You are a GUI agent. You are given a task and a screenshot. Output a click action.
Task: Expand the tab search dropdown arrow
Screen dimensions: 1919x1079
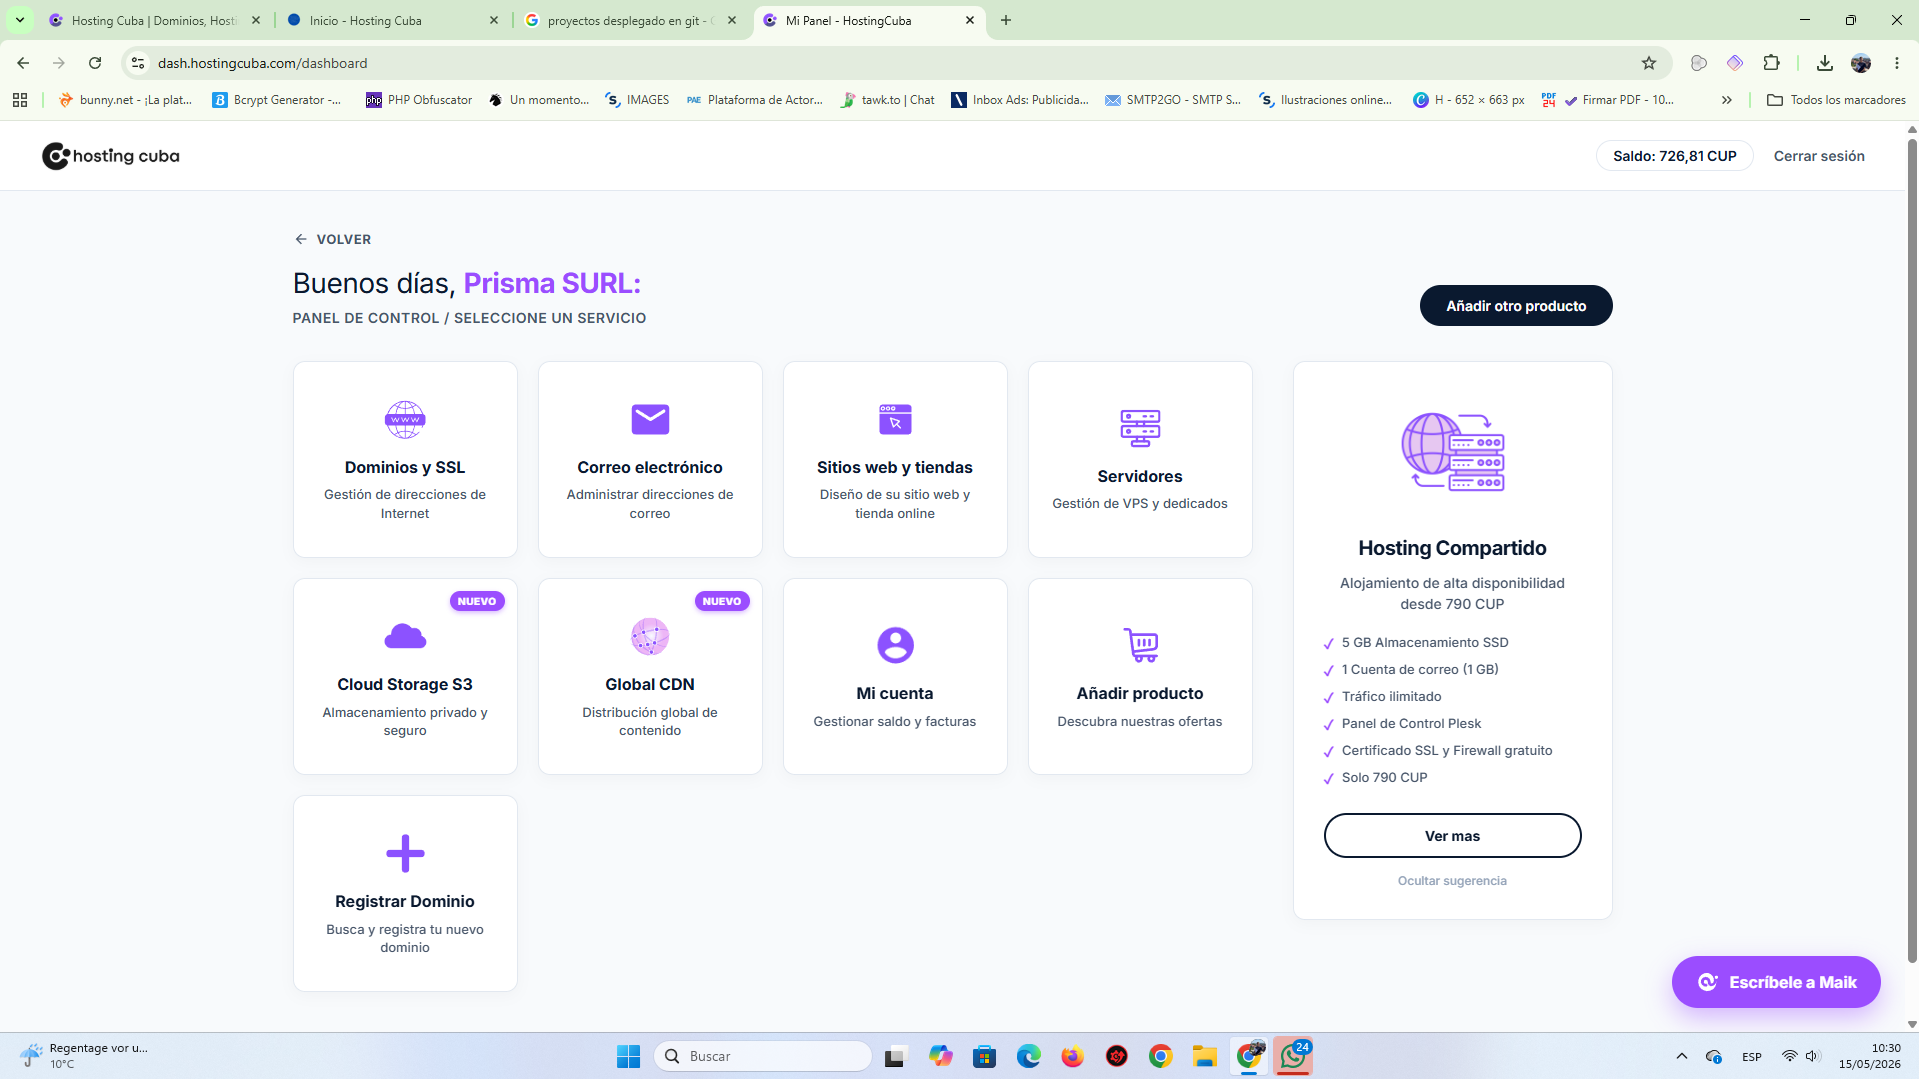(19, 20)
